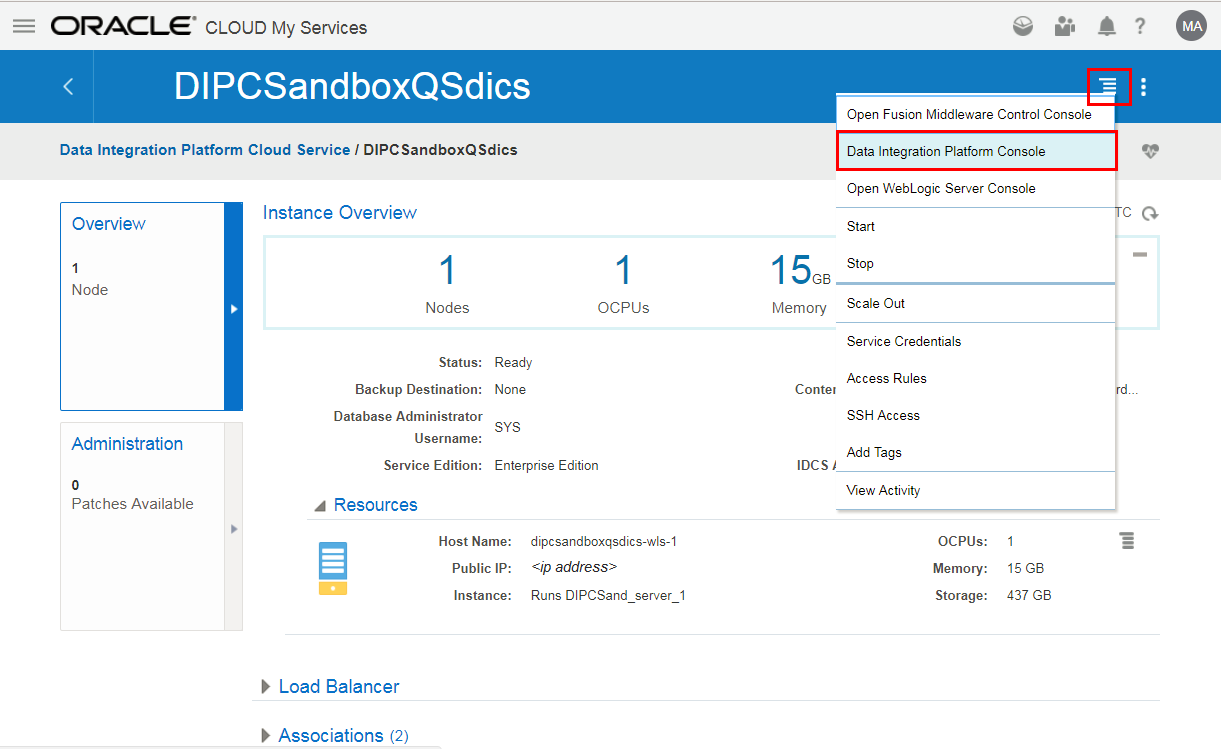
Task: Open the vertical ellipsis options menu
Action: pyautogui.click(x=1143, y=87)
